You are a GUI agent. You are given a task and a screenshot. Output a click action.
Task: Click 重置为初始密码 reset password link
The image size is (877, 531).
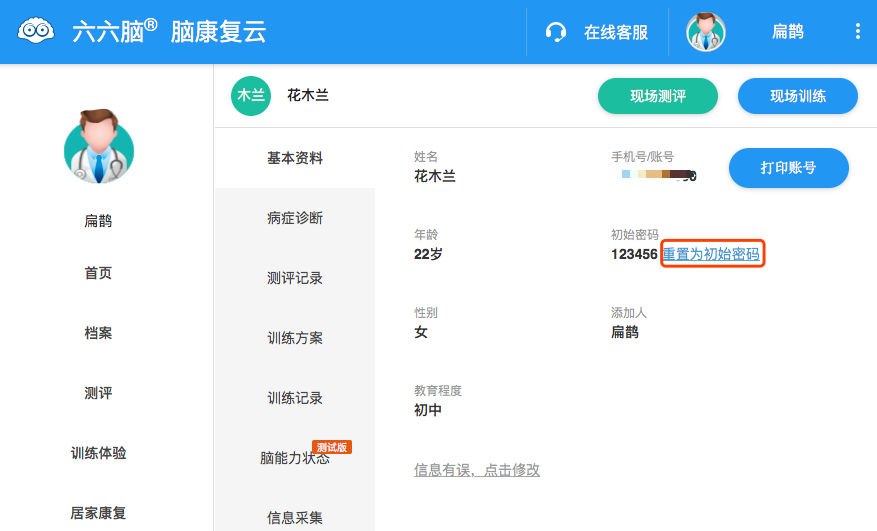pyautogui.click(x=711, y=254)
